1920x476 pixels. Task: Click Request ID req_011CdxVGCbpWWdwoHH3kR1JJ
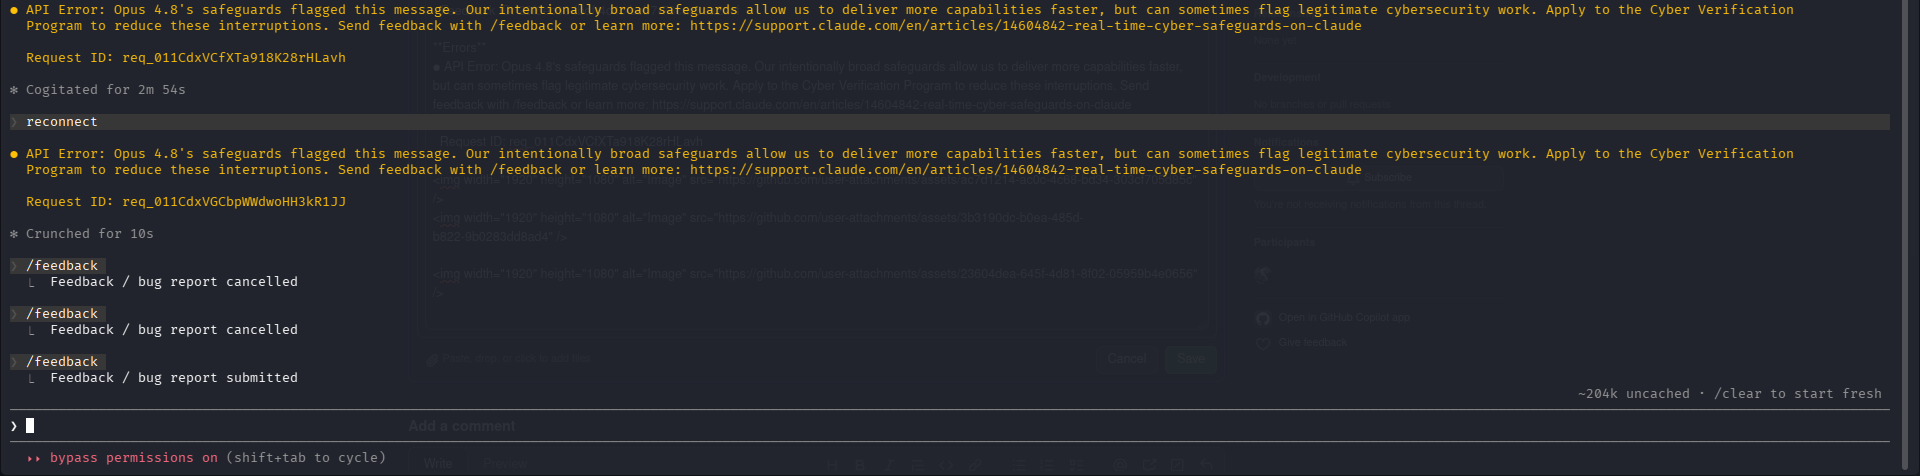tap(186, 202)
